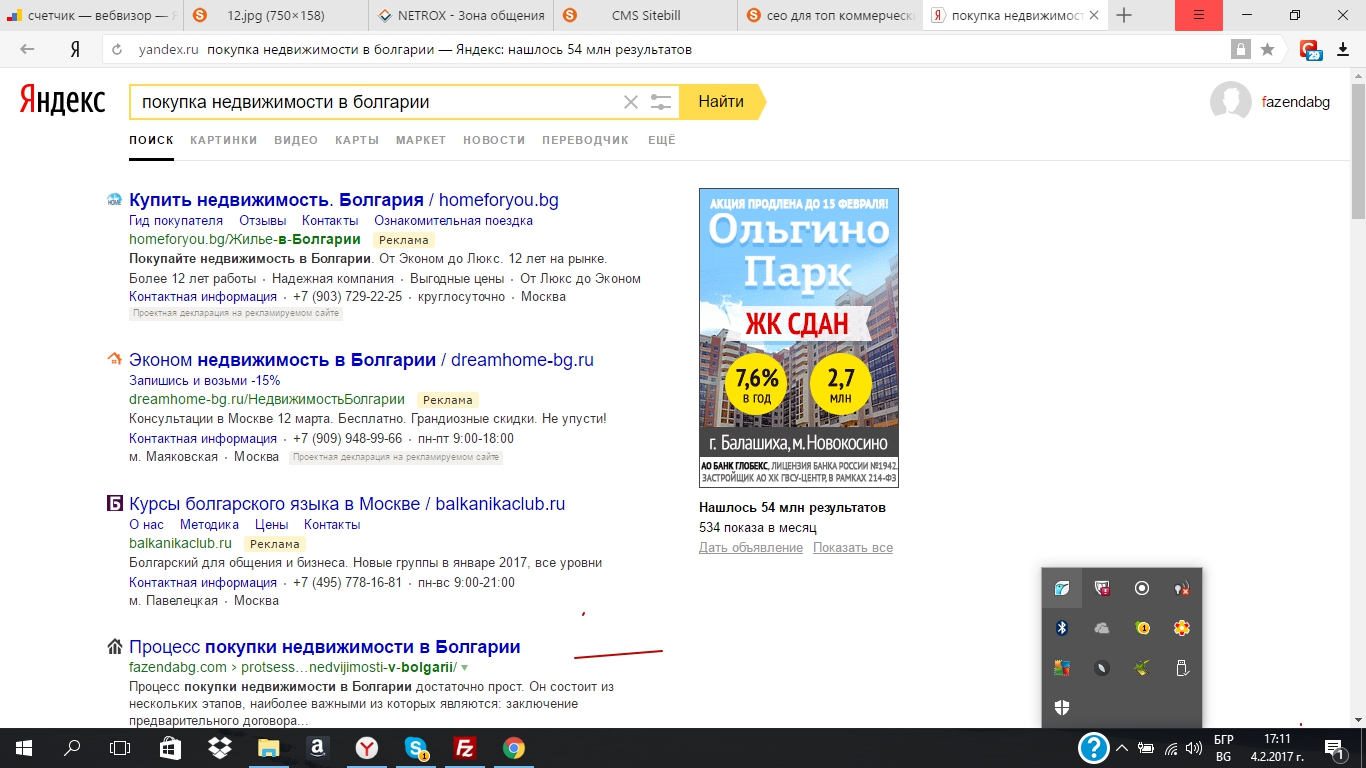Open the fazendabg user avatar
This screenshot has width=1366, height=768.
point(1231,102)
